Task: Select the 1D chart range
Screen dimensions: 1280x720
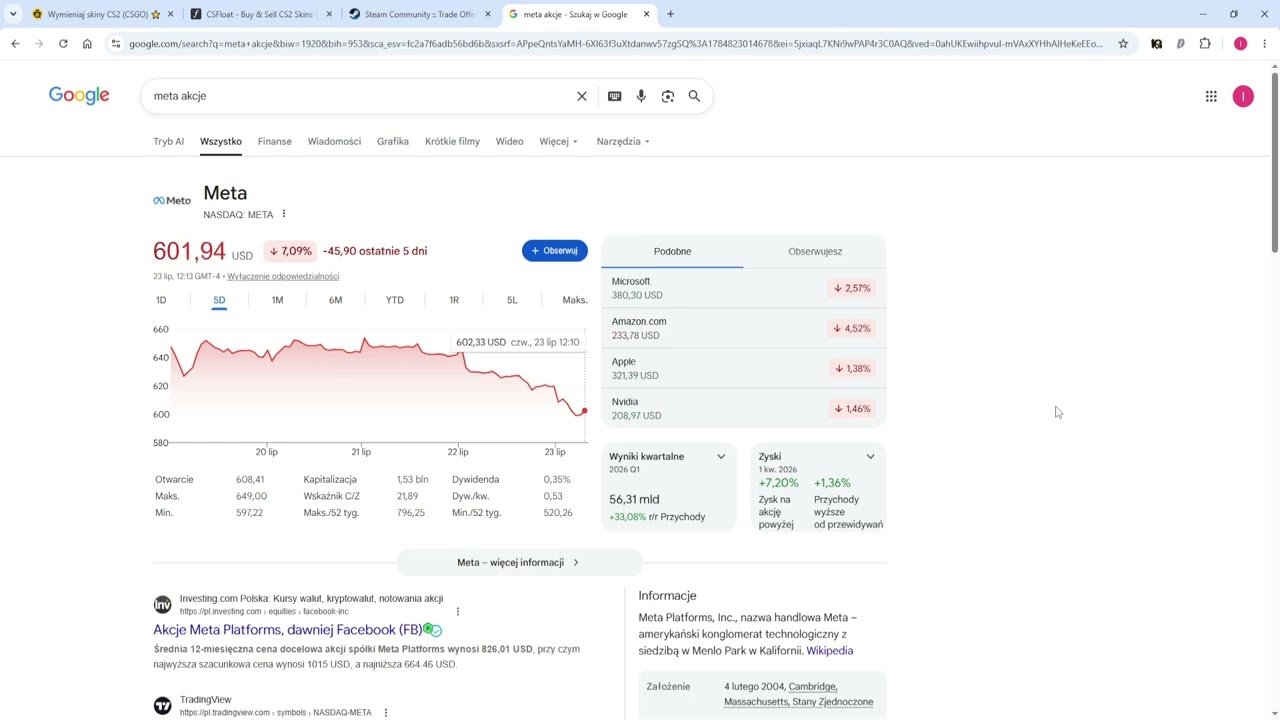Action: (161, 300)
